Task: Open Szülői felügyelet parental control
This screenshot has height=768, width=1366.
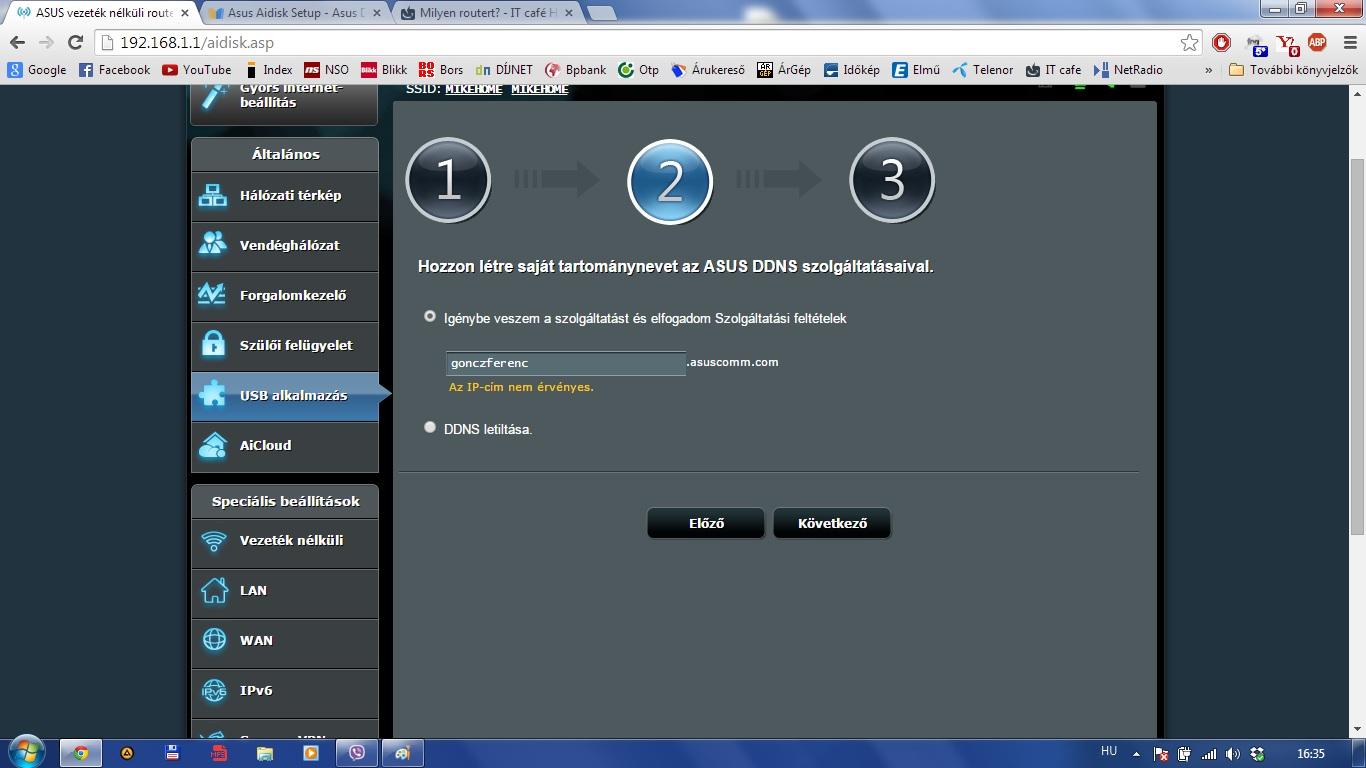Action: click(x=285, y=346)
